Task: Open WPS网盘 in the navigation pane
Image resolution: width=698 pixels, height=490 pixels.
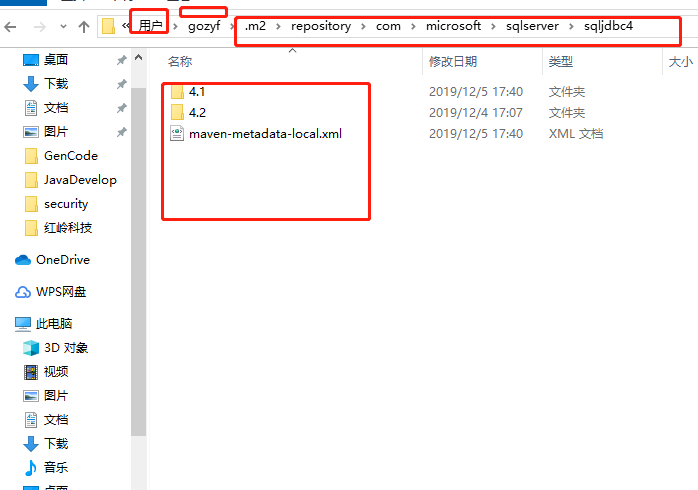Action: (61, 292)
